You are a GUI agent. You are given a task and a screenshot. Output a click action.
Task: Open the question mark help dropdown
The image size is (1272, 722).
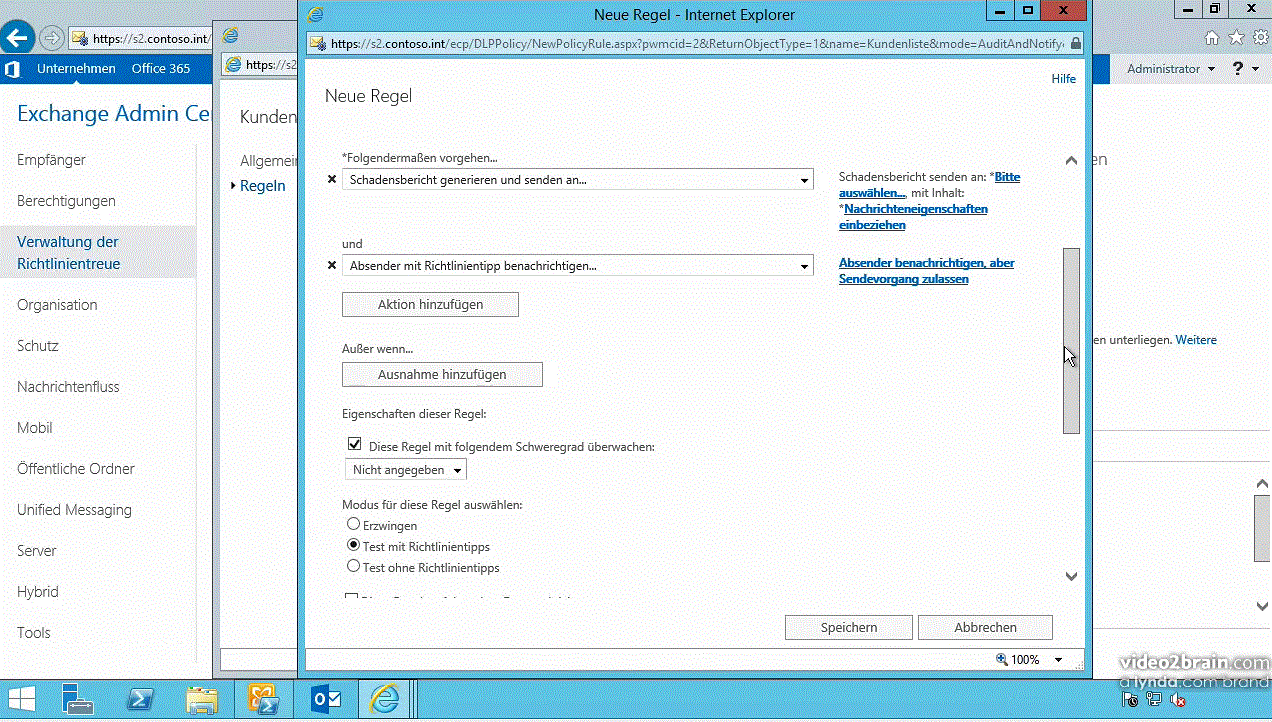pyautogui.click(x=1246, y=69)
